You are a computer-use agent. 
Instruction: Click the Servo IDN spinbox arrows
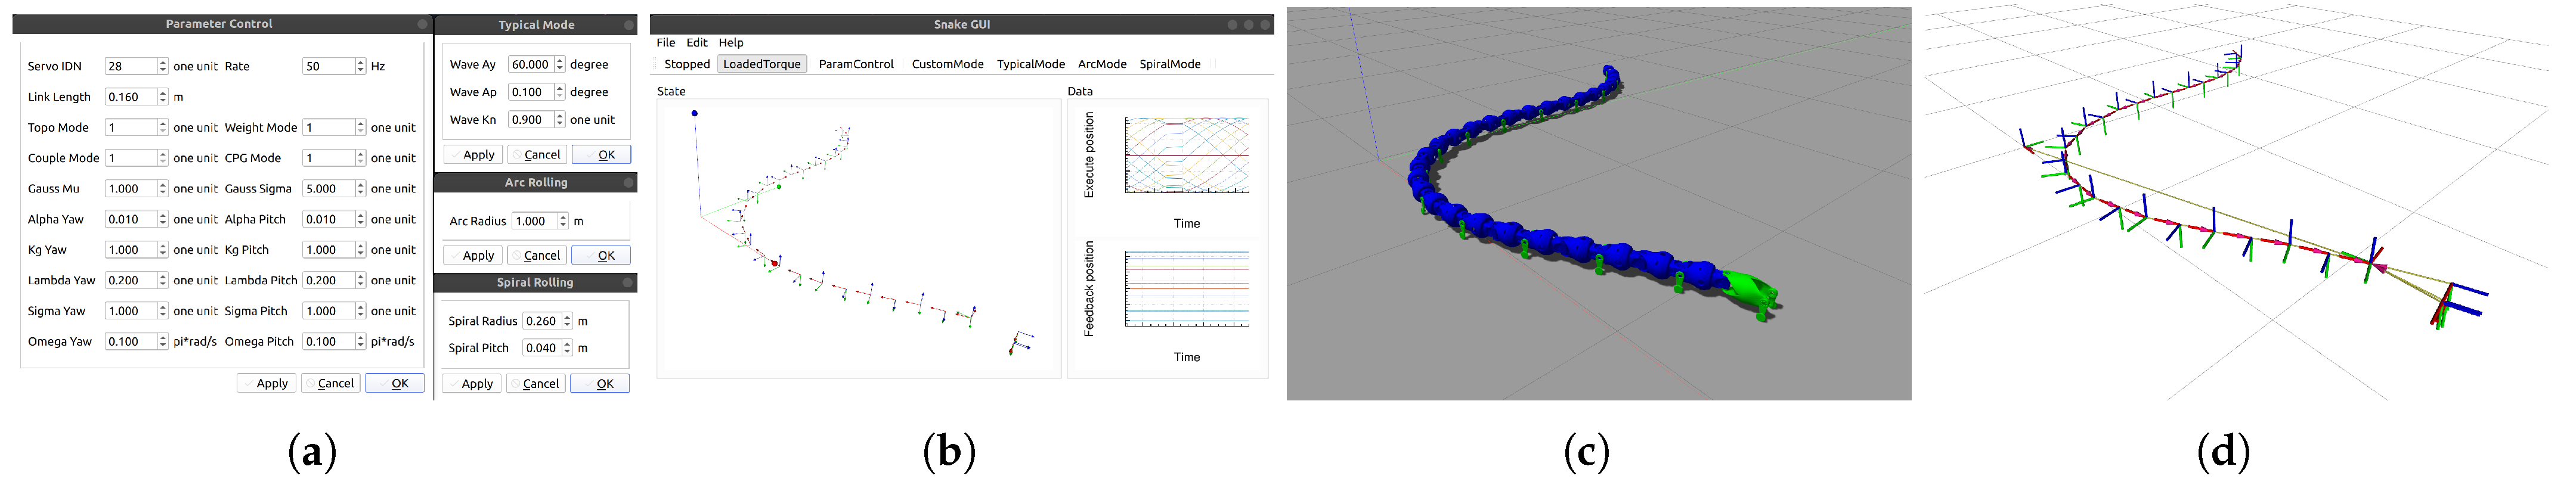click(x=162, y=66)
